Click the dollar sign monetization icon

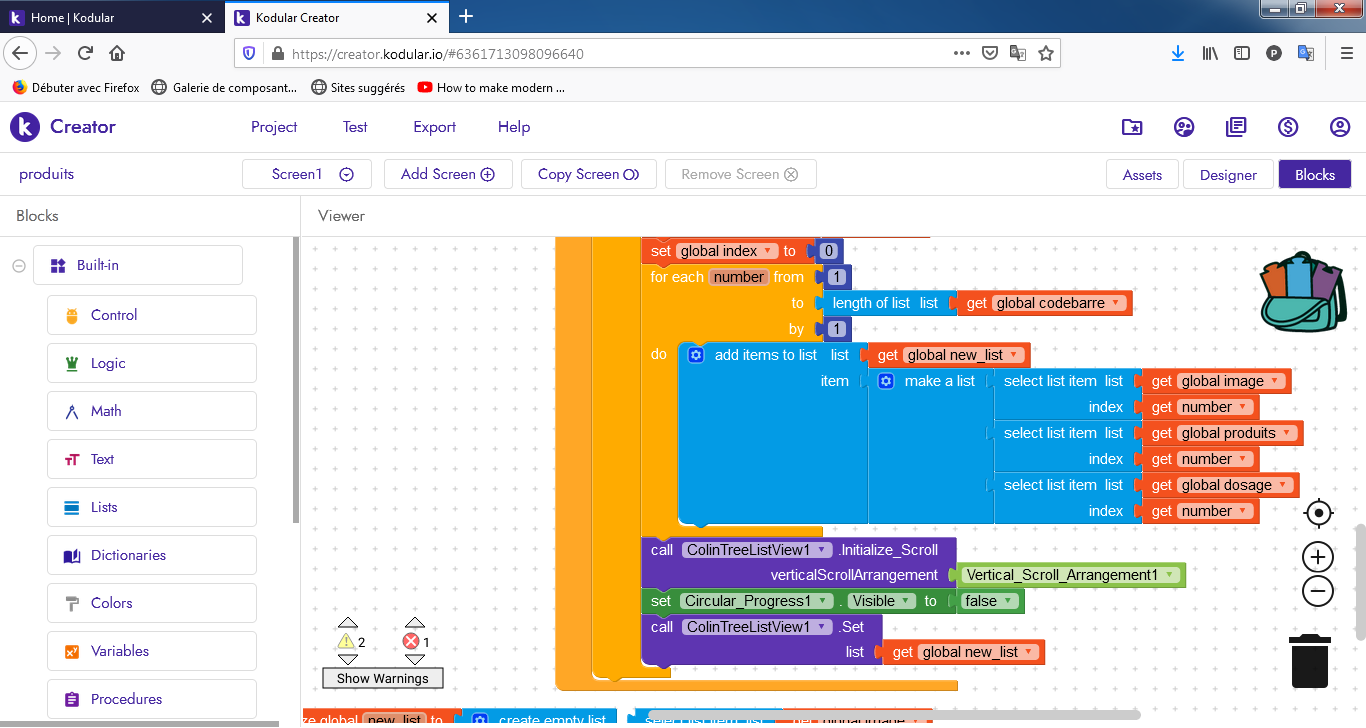pos(1288,127)
